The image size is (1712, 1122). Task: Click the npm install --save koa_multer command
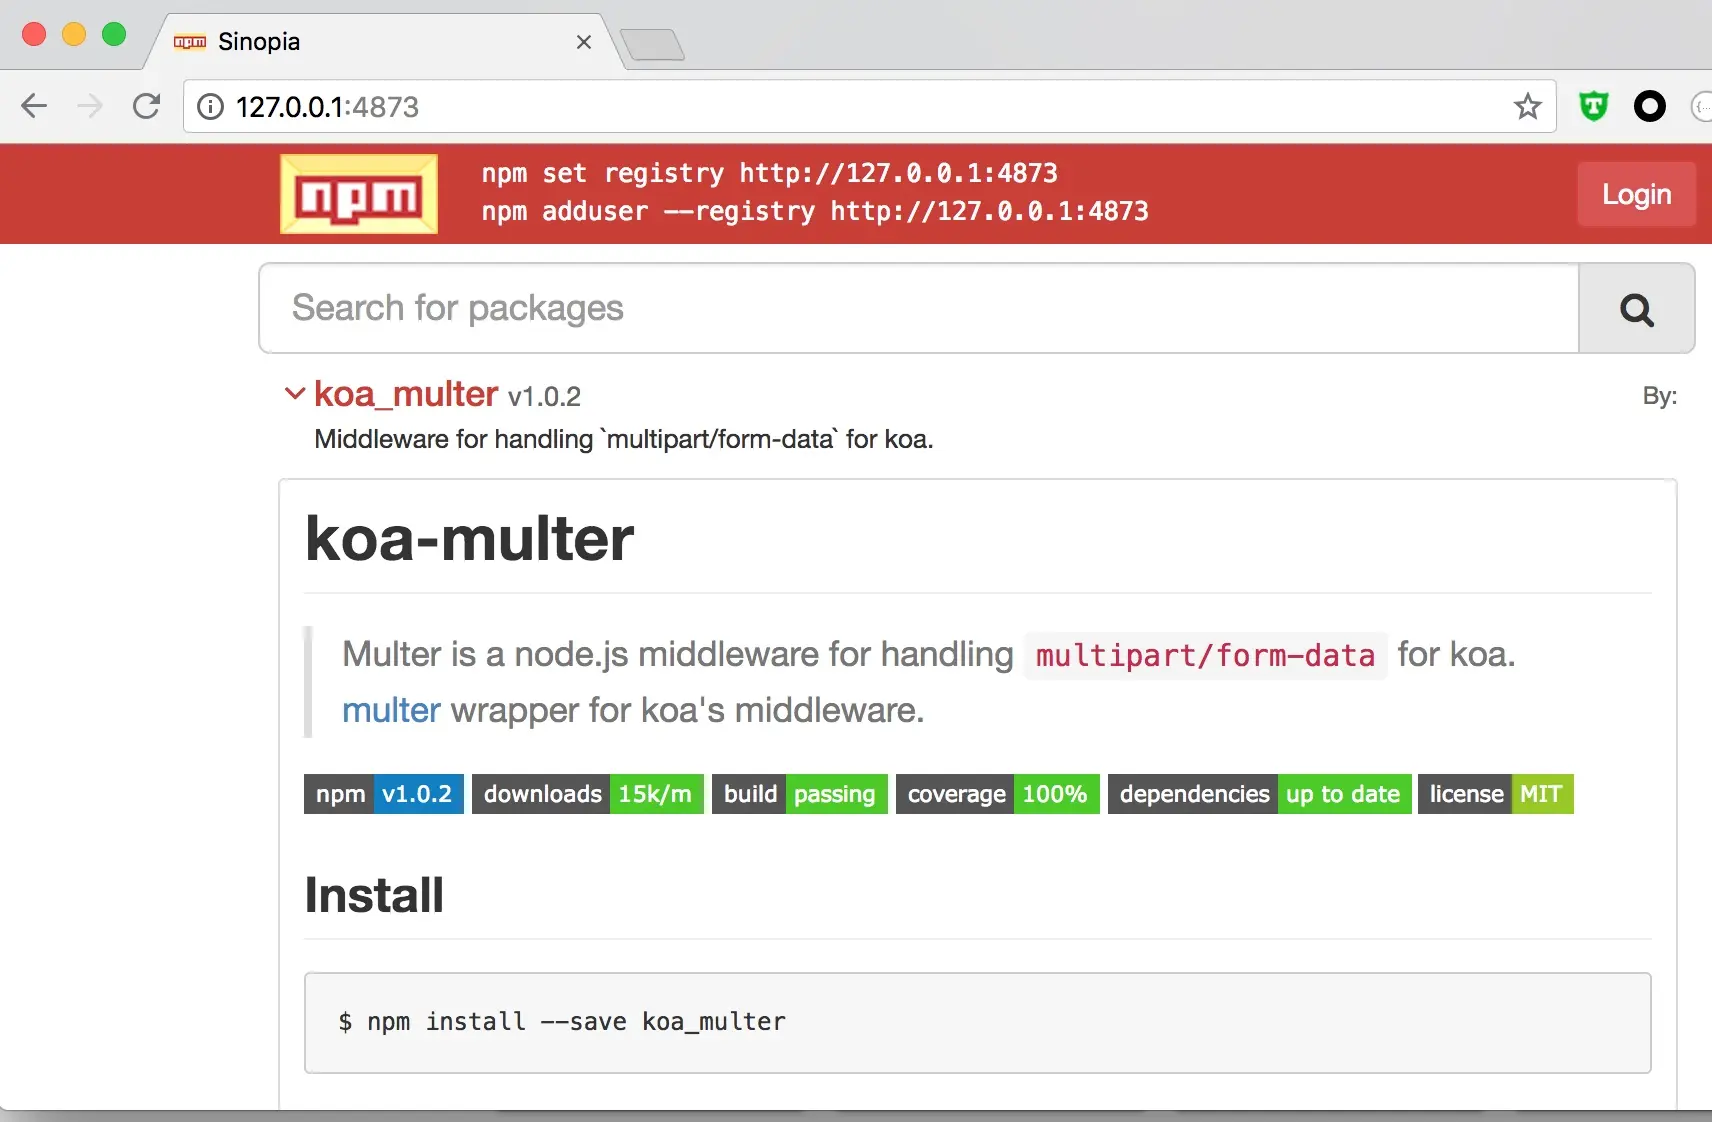(x=562, y=1021)
